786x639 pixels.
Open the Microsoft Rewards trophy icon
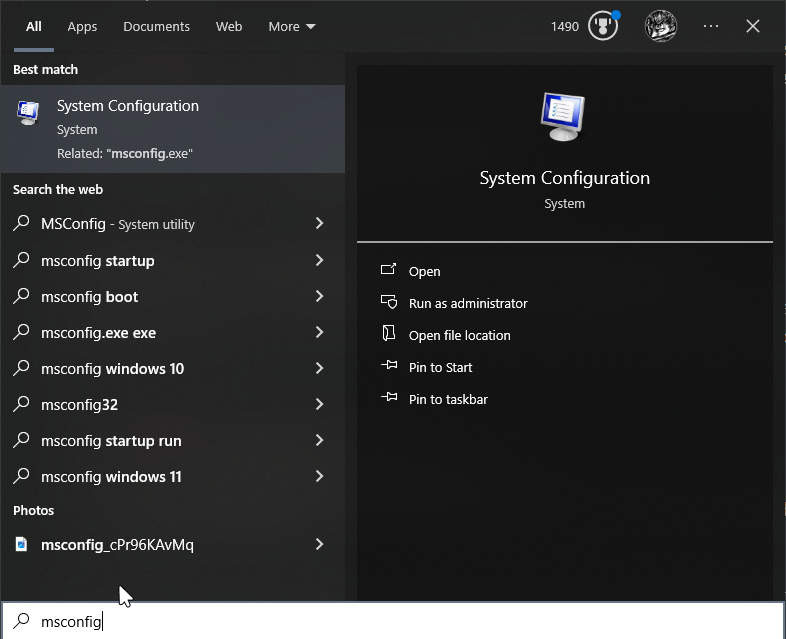tap(603, 26)
